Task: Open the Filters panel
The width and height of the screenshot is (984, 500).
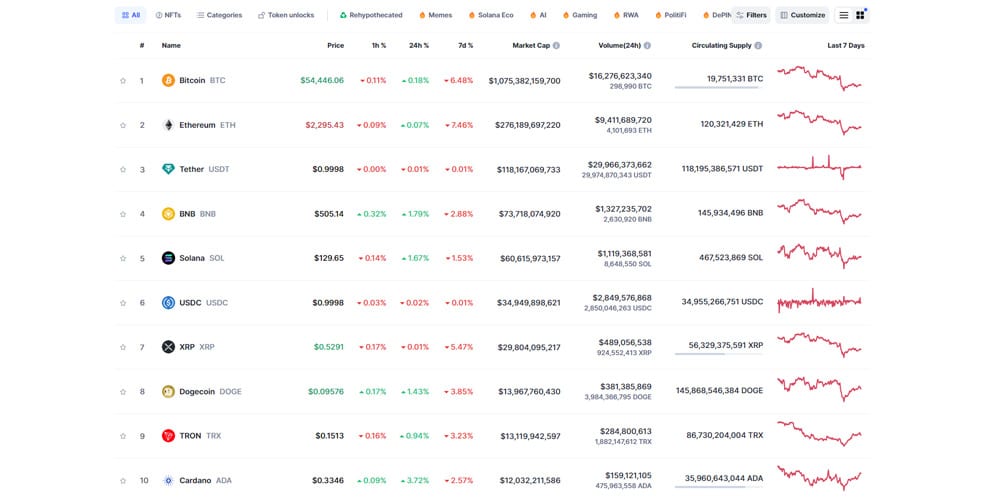Action: pos(751,15)
